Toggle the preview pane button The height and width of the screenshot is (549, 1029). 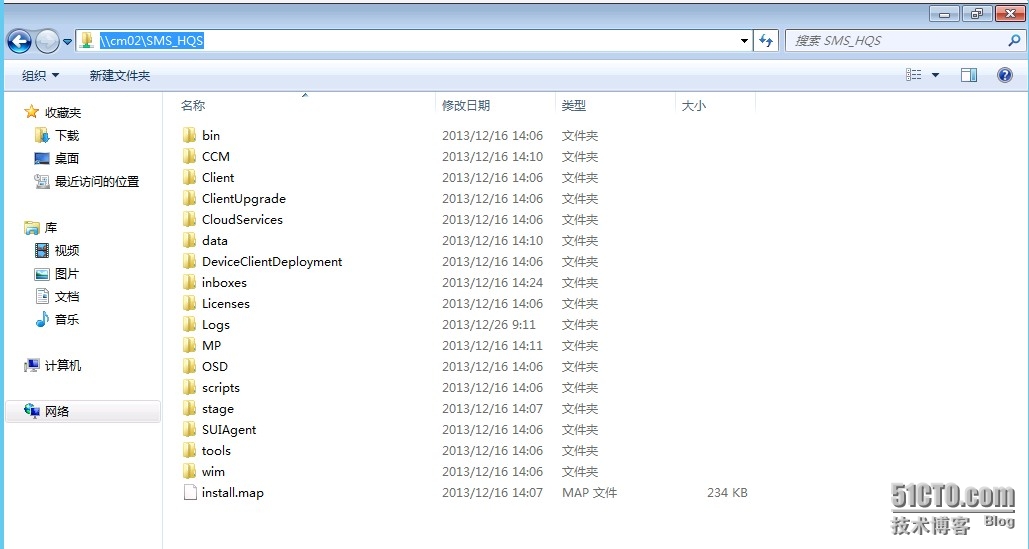[x=969, y=75]
